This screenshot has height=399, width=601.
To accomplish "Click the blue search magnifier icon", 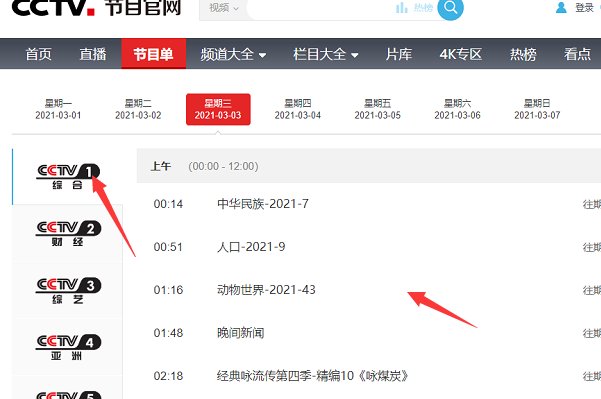I will point(450,8).
